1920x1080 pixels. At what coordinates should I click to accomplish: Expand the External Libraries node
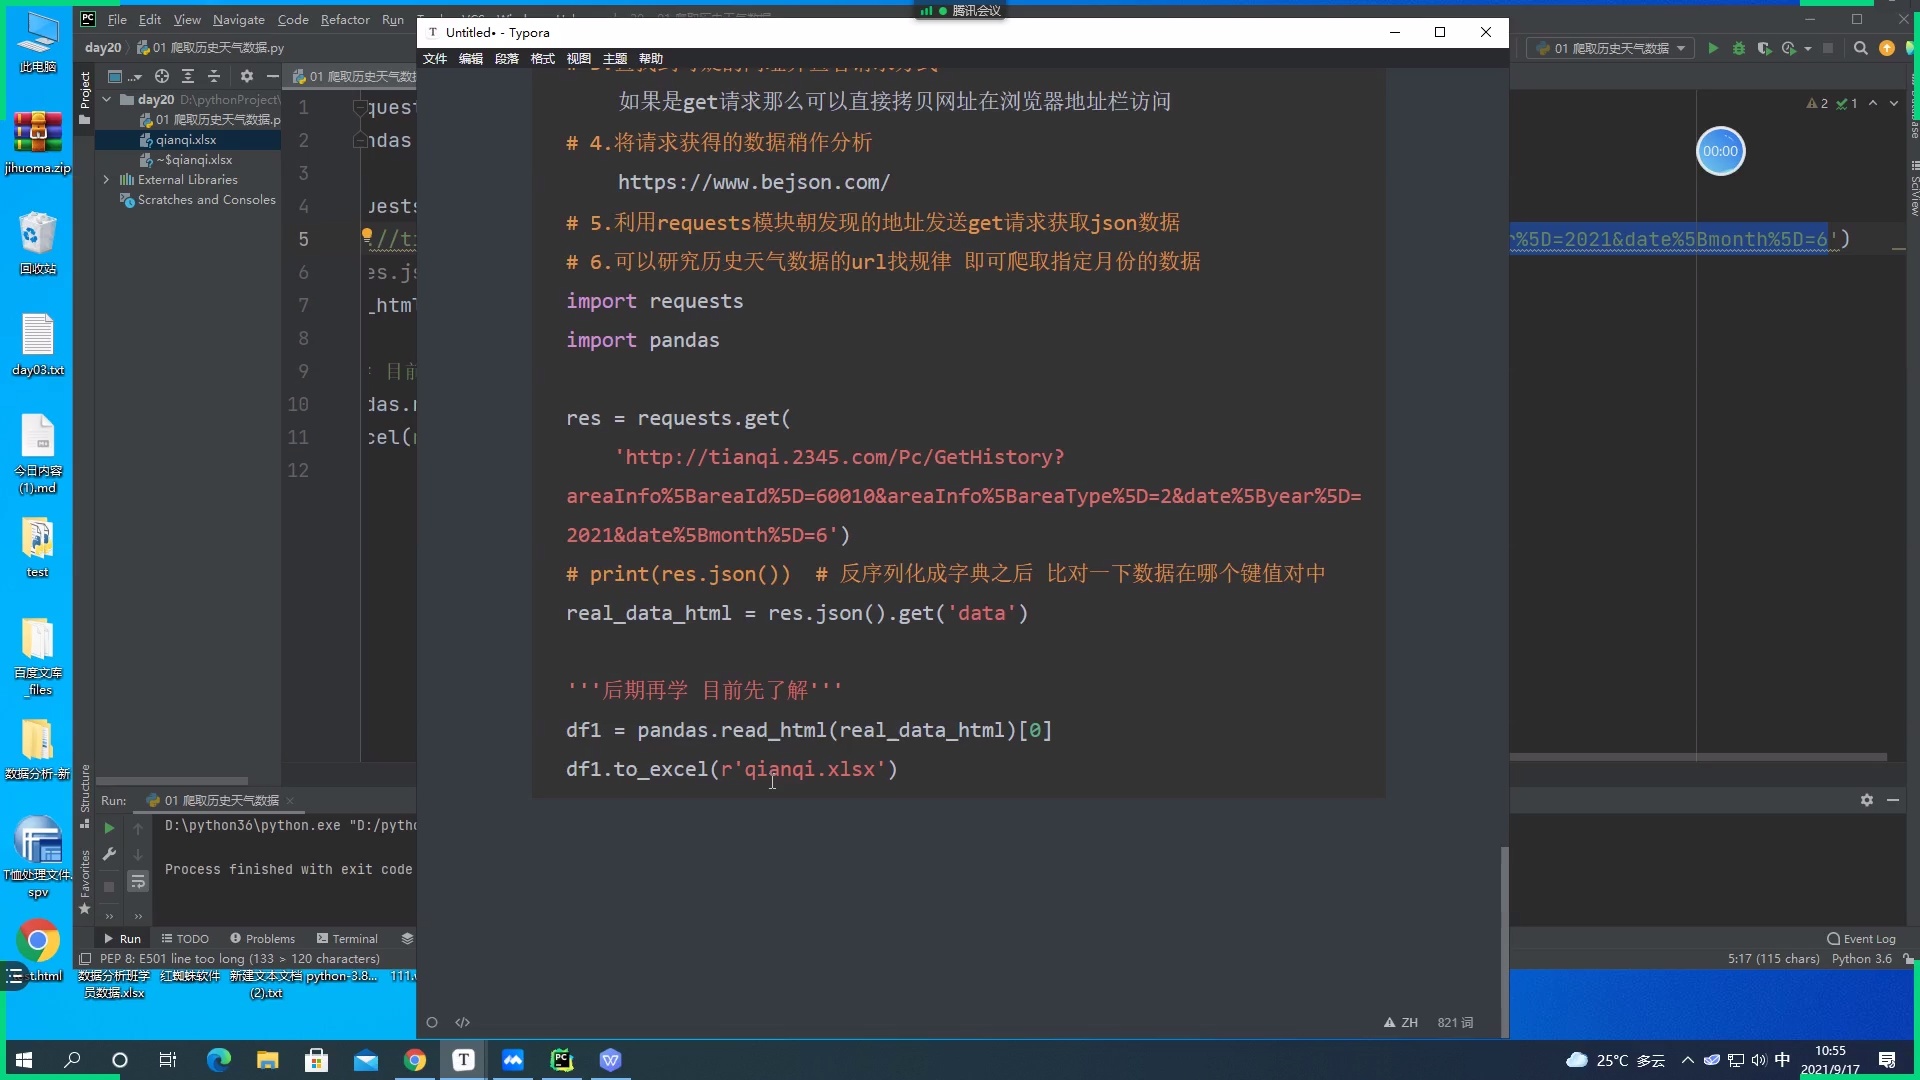tap(106, 179)
